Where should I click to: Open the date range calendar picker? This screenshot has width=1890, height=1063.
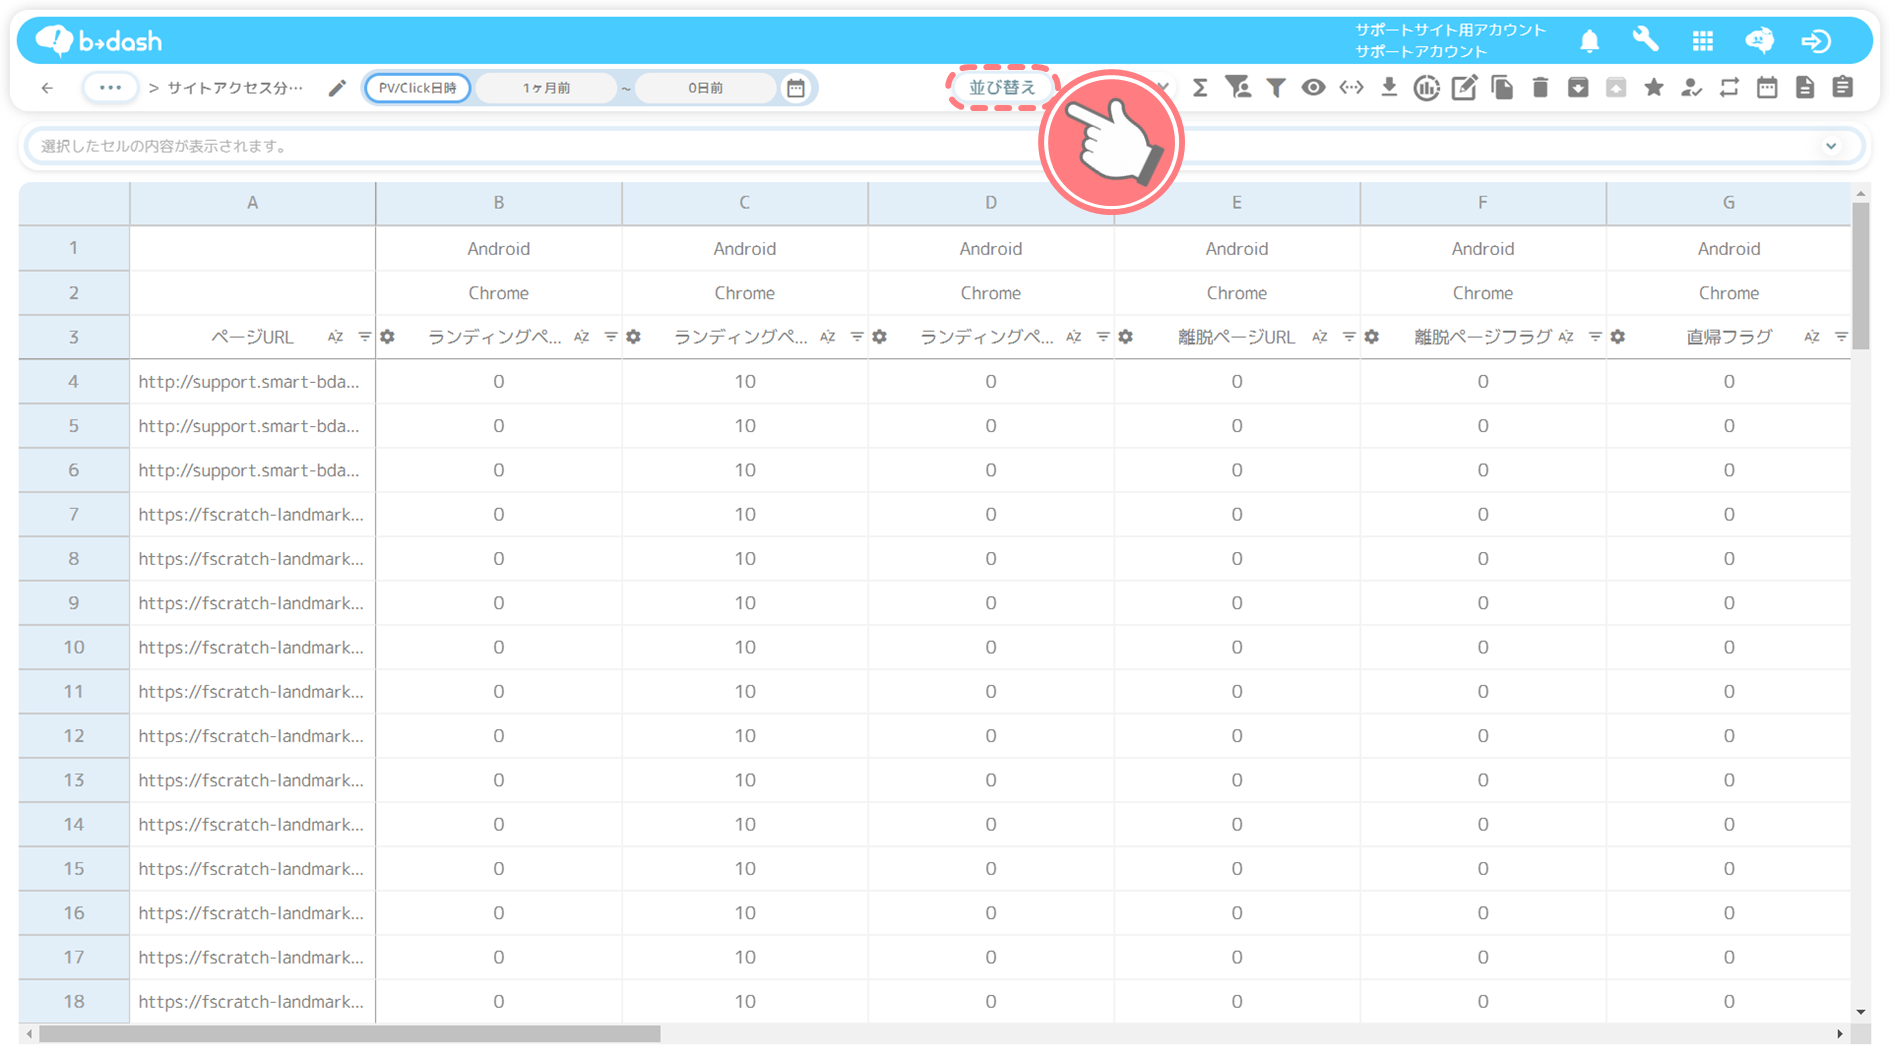(796, 88)
